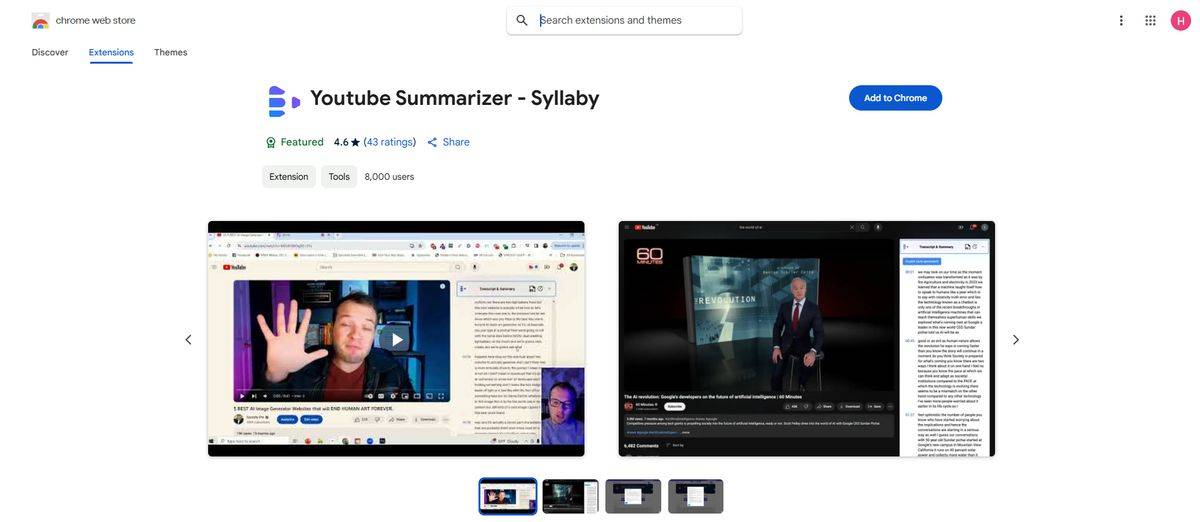Click the Share link
1200x522 pixels.
456,142
